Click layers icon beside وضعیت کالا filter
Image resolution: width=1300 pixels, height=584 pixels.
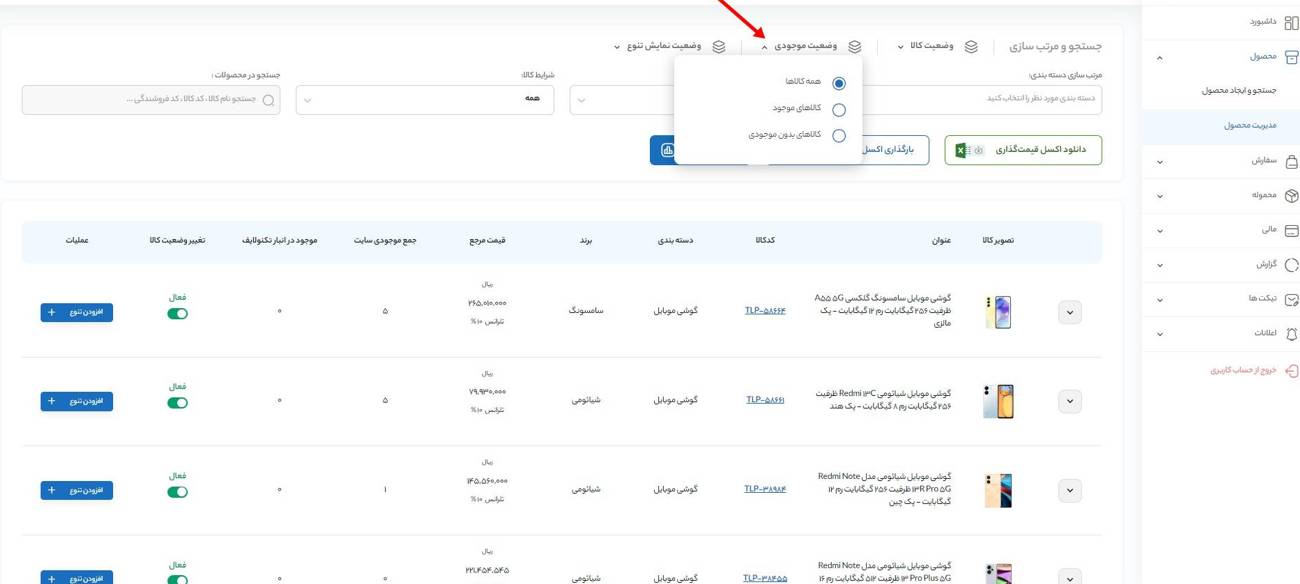coord(970,47)
